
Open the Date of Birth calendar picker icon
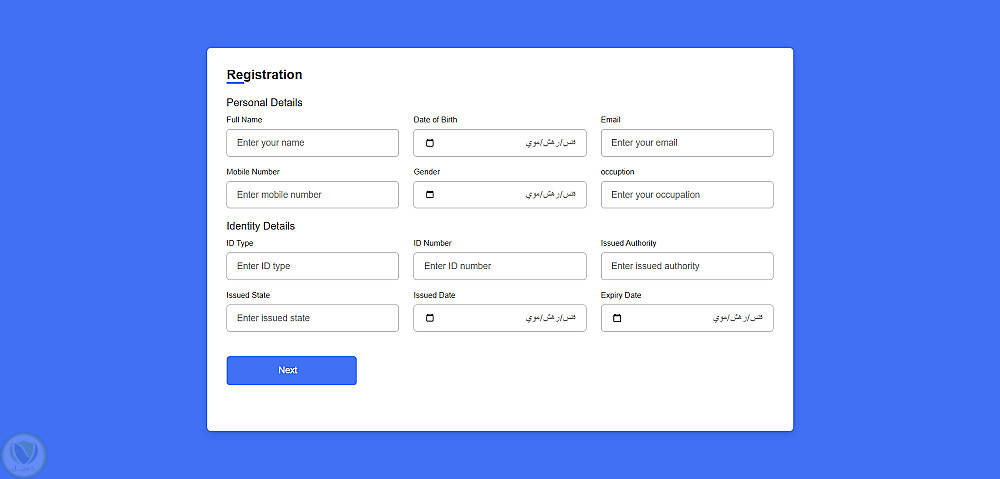(430, 143)
